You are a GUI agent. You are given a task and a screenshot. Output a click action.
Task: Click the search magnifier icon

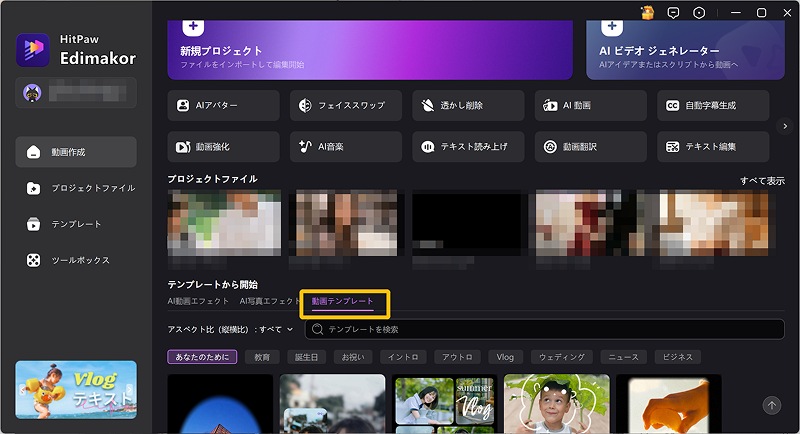point(317,329)
